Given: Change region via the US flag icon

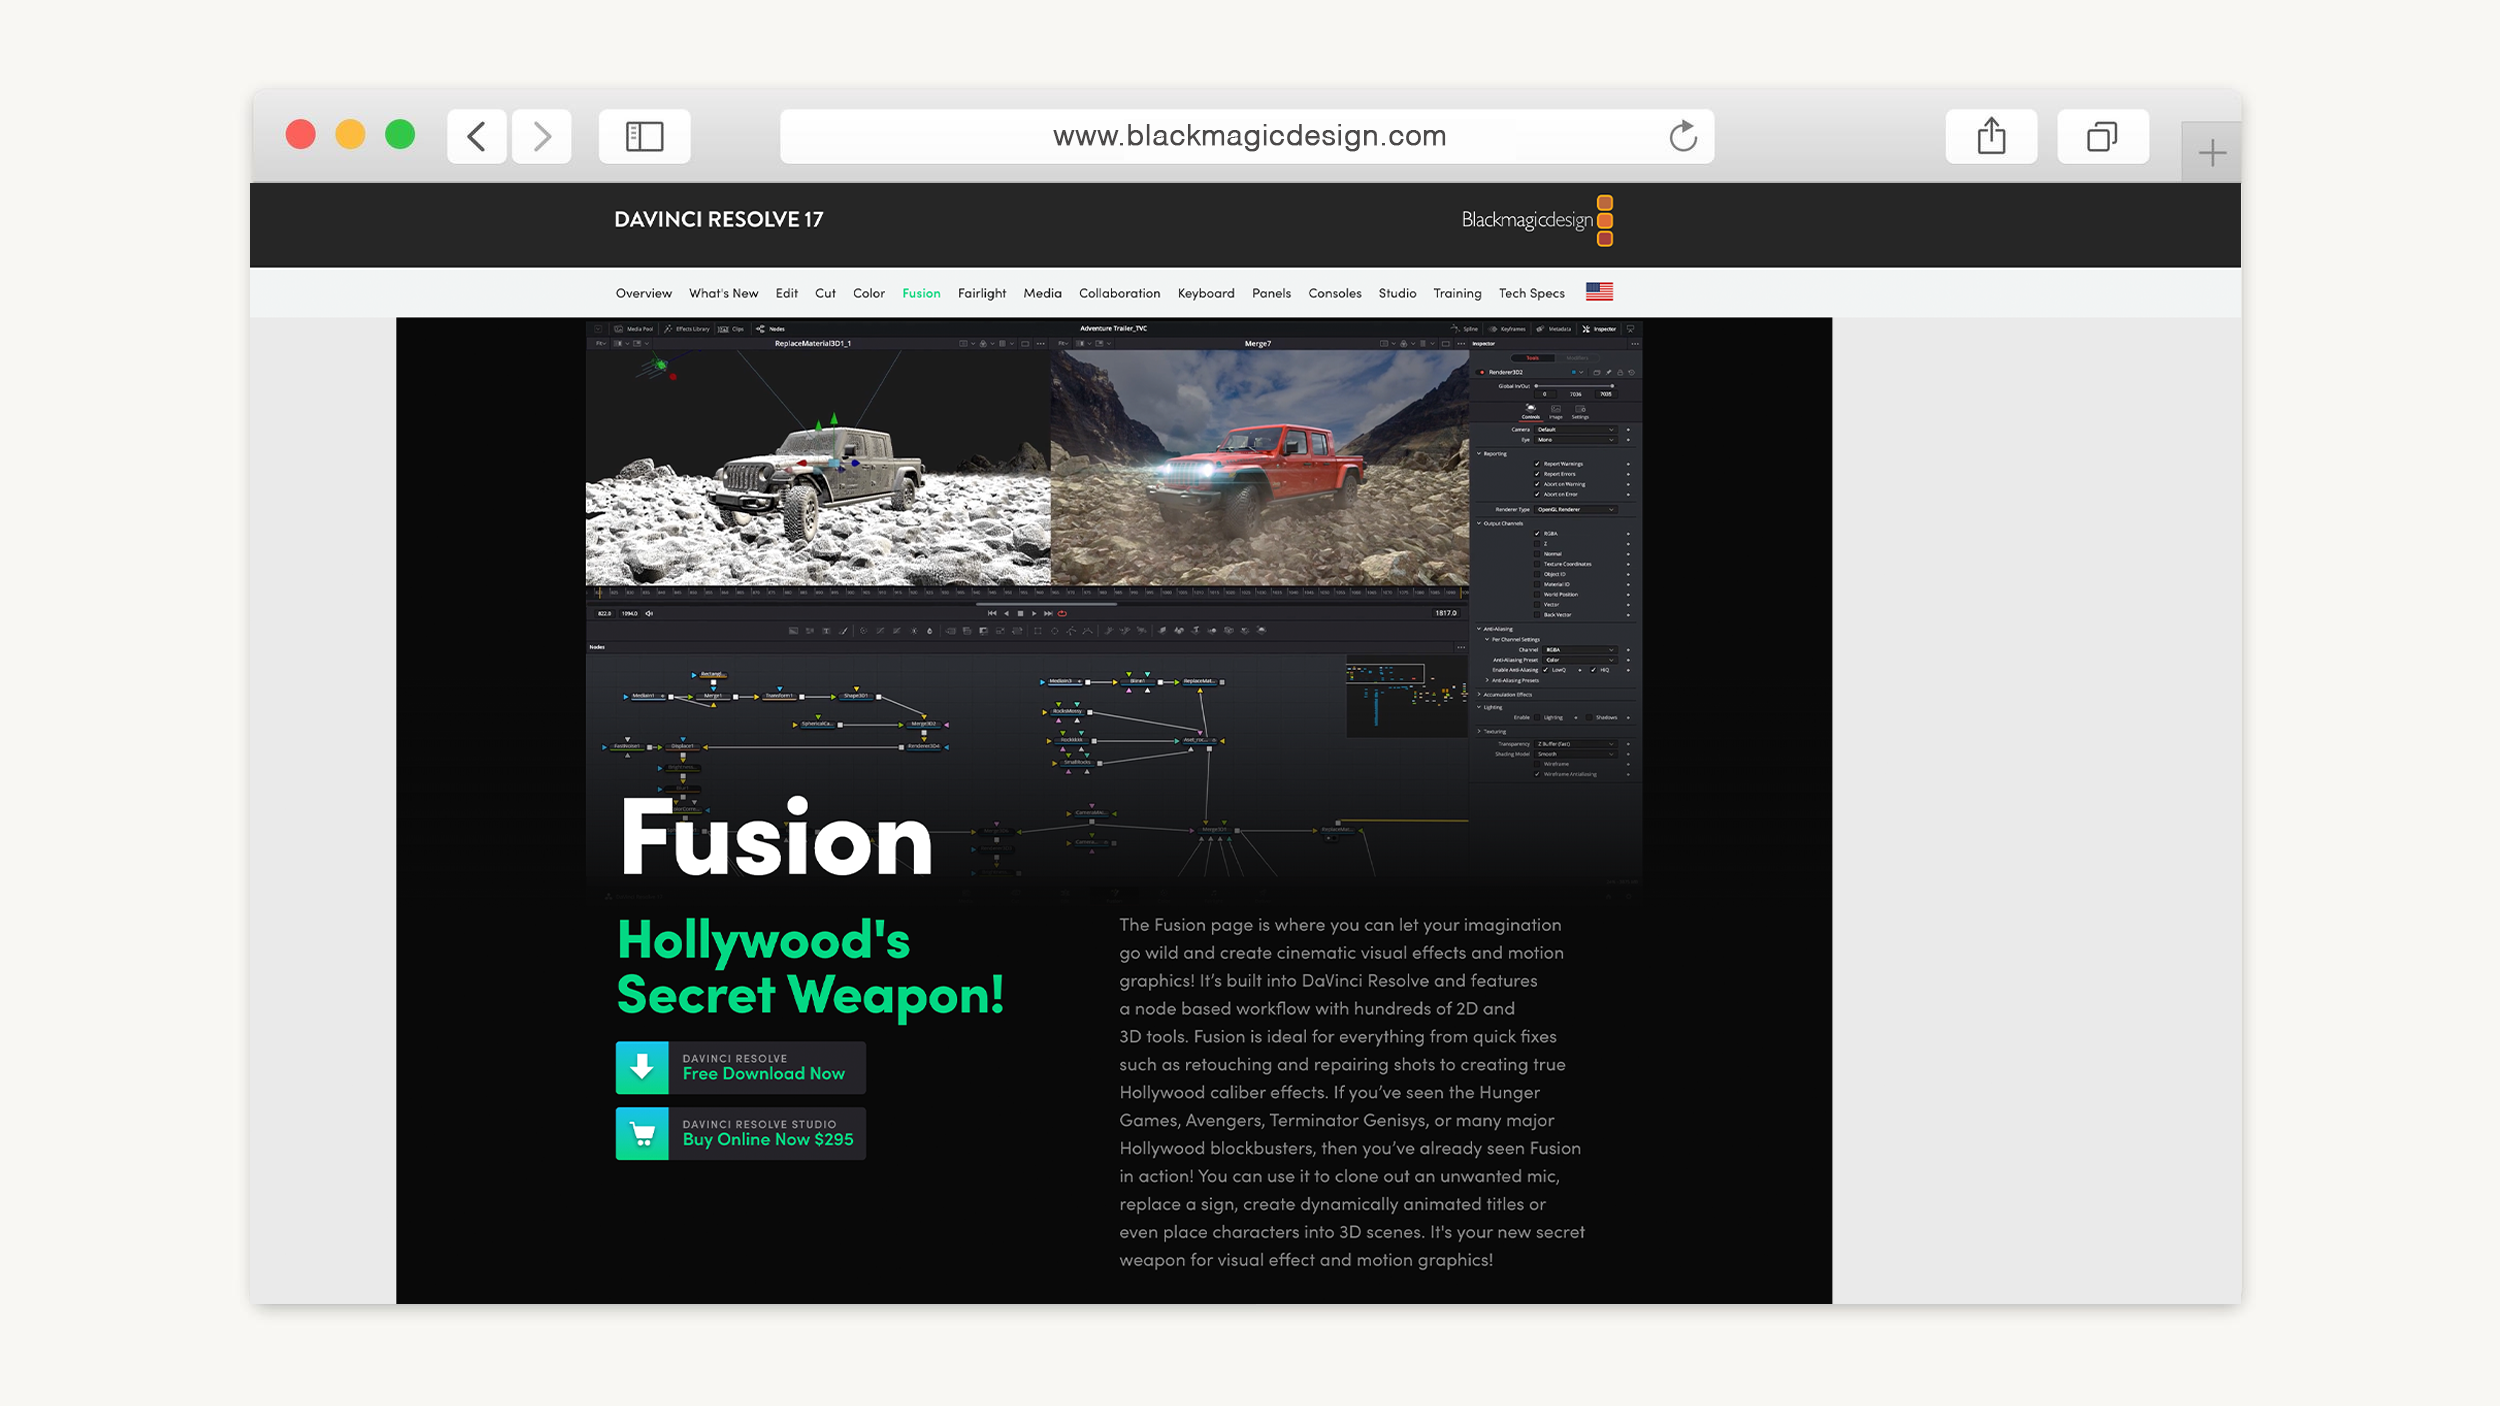Looking at the screenshot, I should click(x=1599, y=292).
